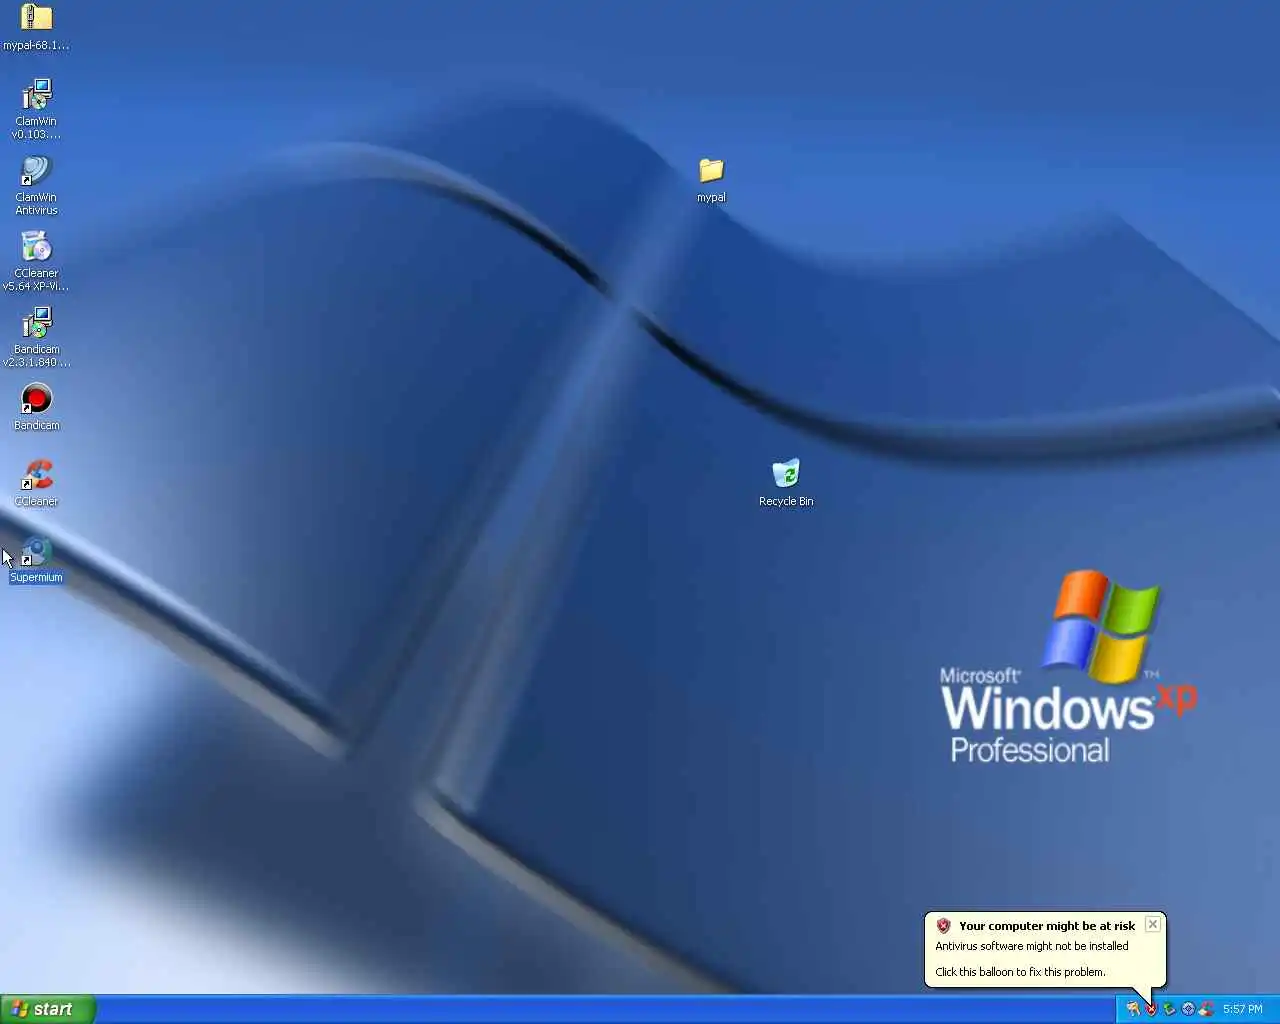Select the ClamWin Antivirus shortcut
Viewport: 1280px width, 1024px height.
[36, 170]
